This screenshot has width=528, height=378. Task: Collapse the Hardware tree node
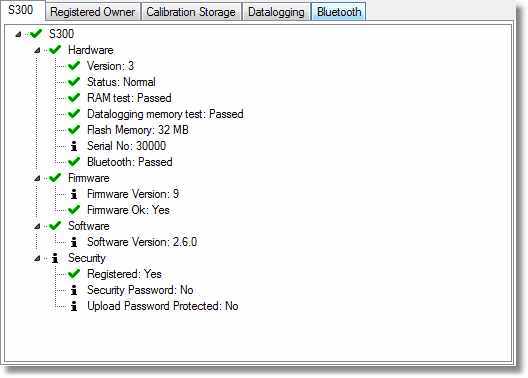pyautogui.click(x=37, y=50)
